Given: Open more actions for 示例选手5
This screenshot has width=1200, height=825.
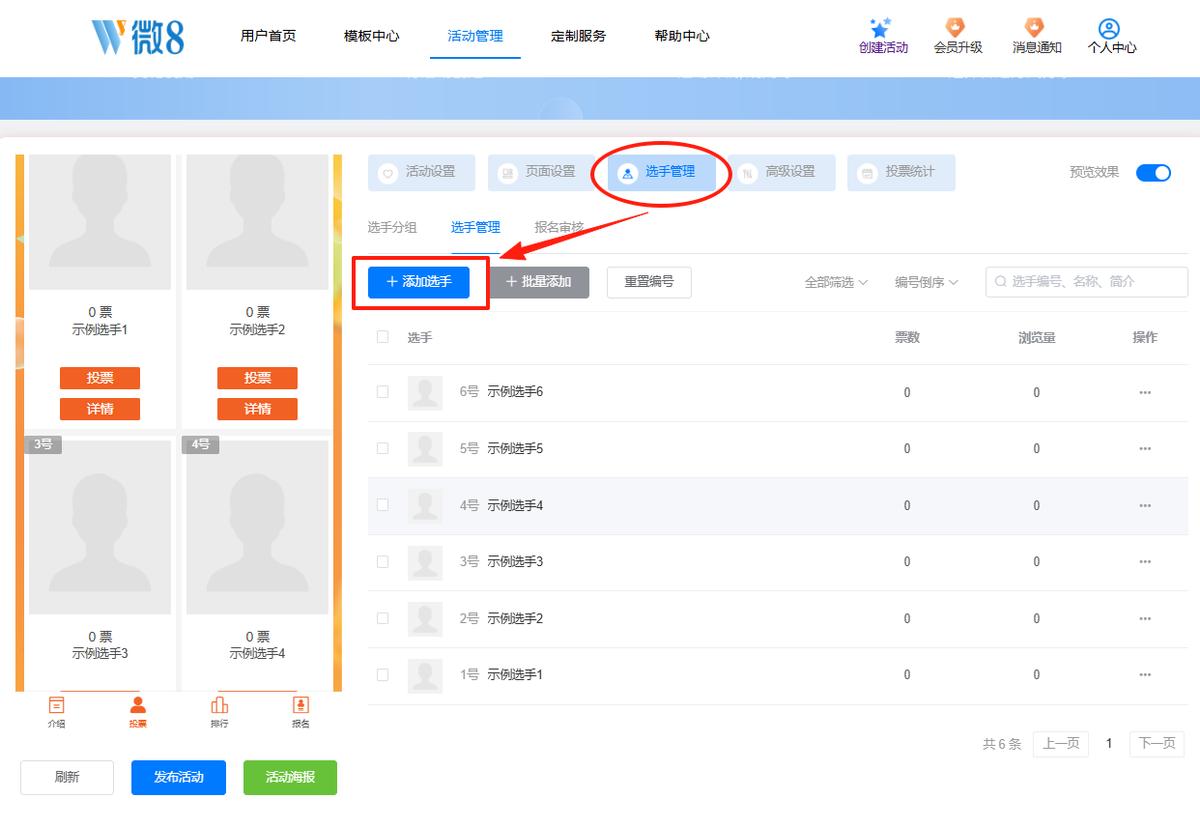Looking at the screenshot, I should (x=1145, y=449).
